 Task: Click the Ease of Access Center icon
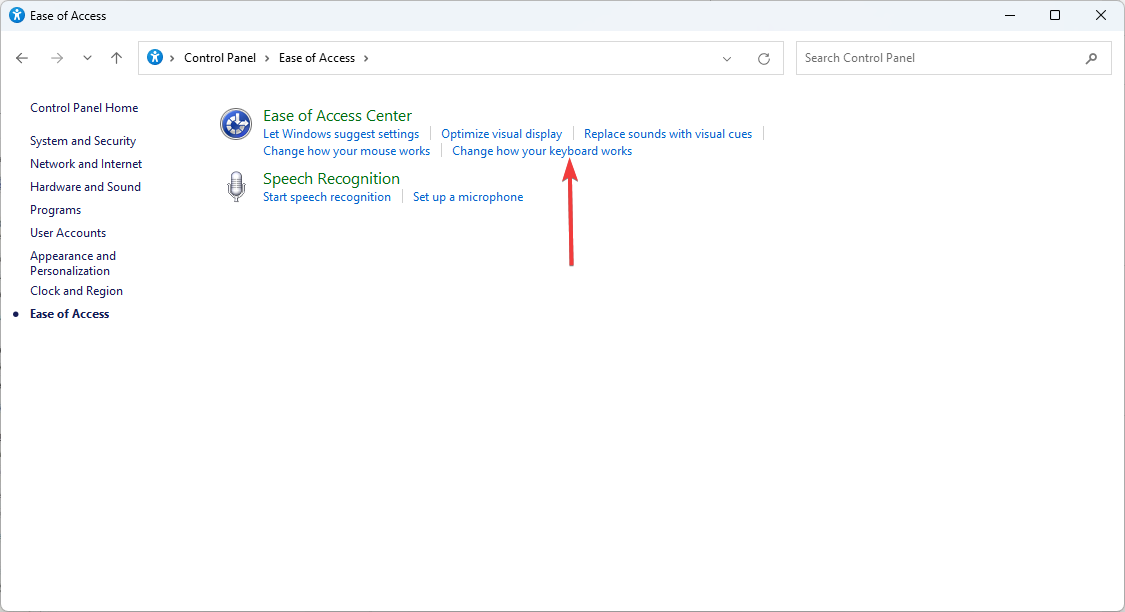click(x=235, y=124)
